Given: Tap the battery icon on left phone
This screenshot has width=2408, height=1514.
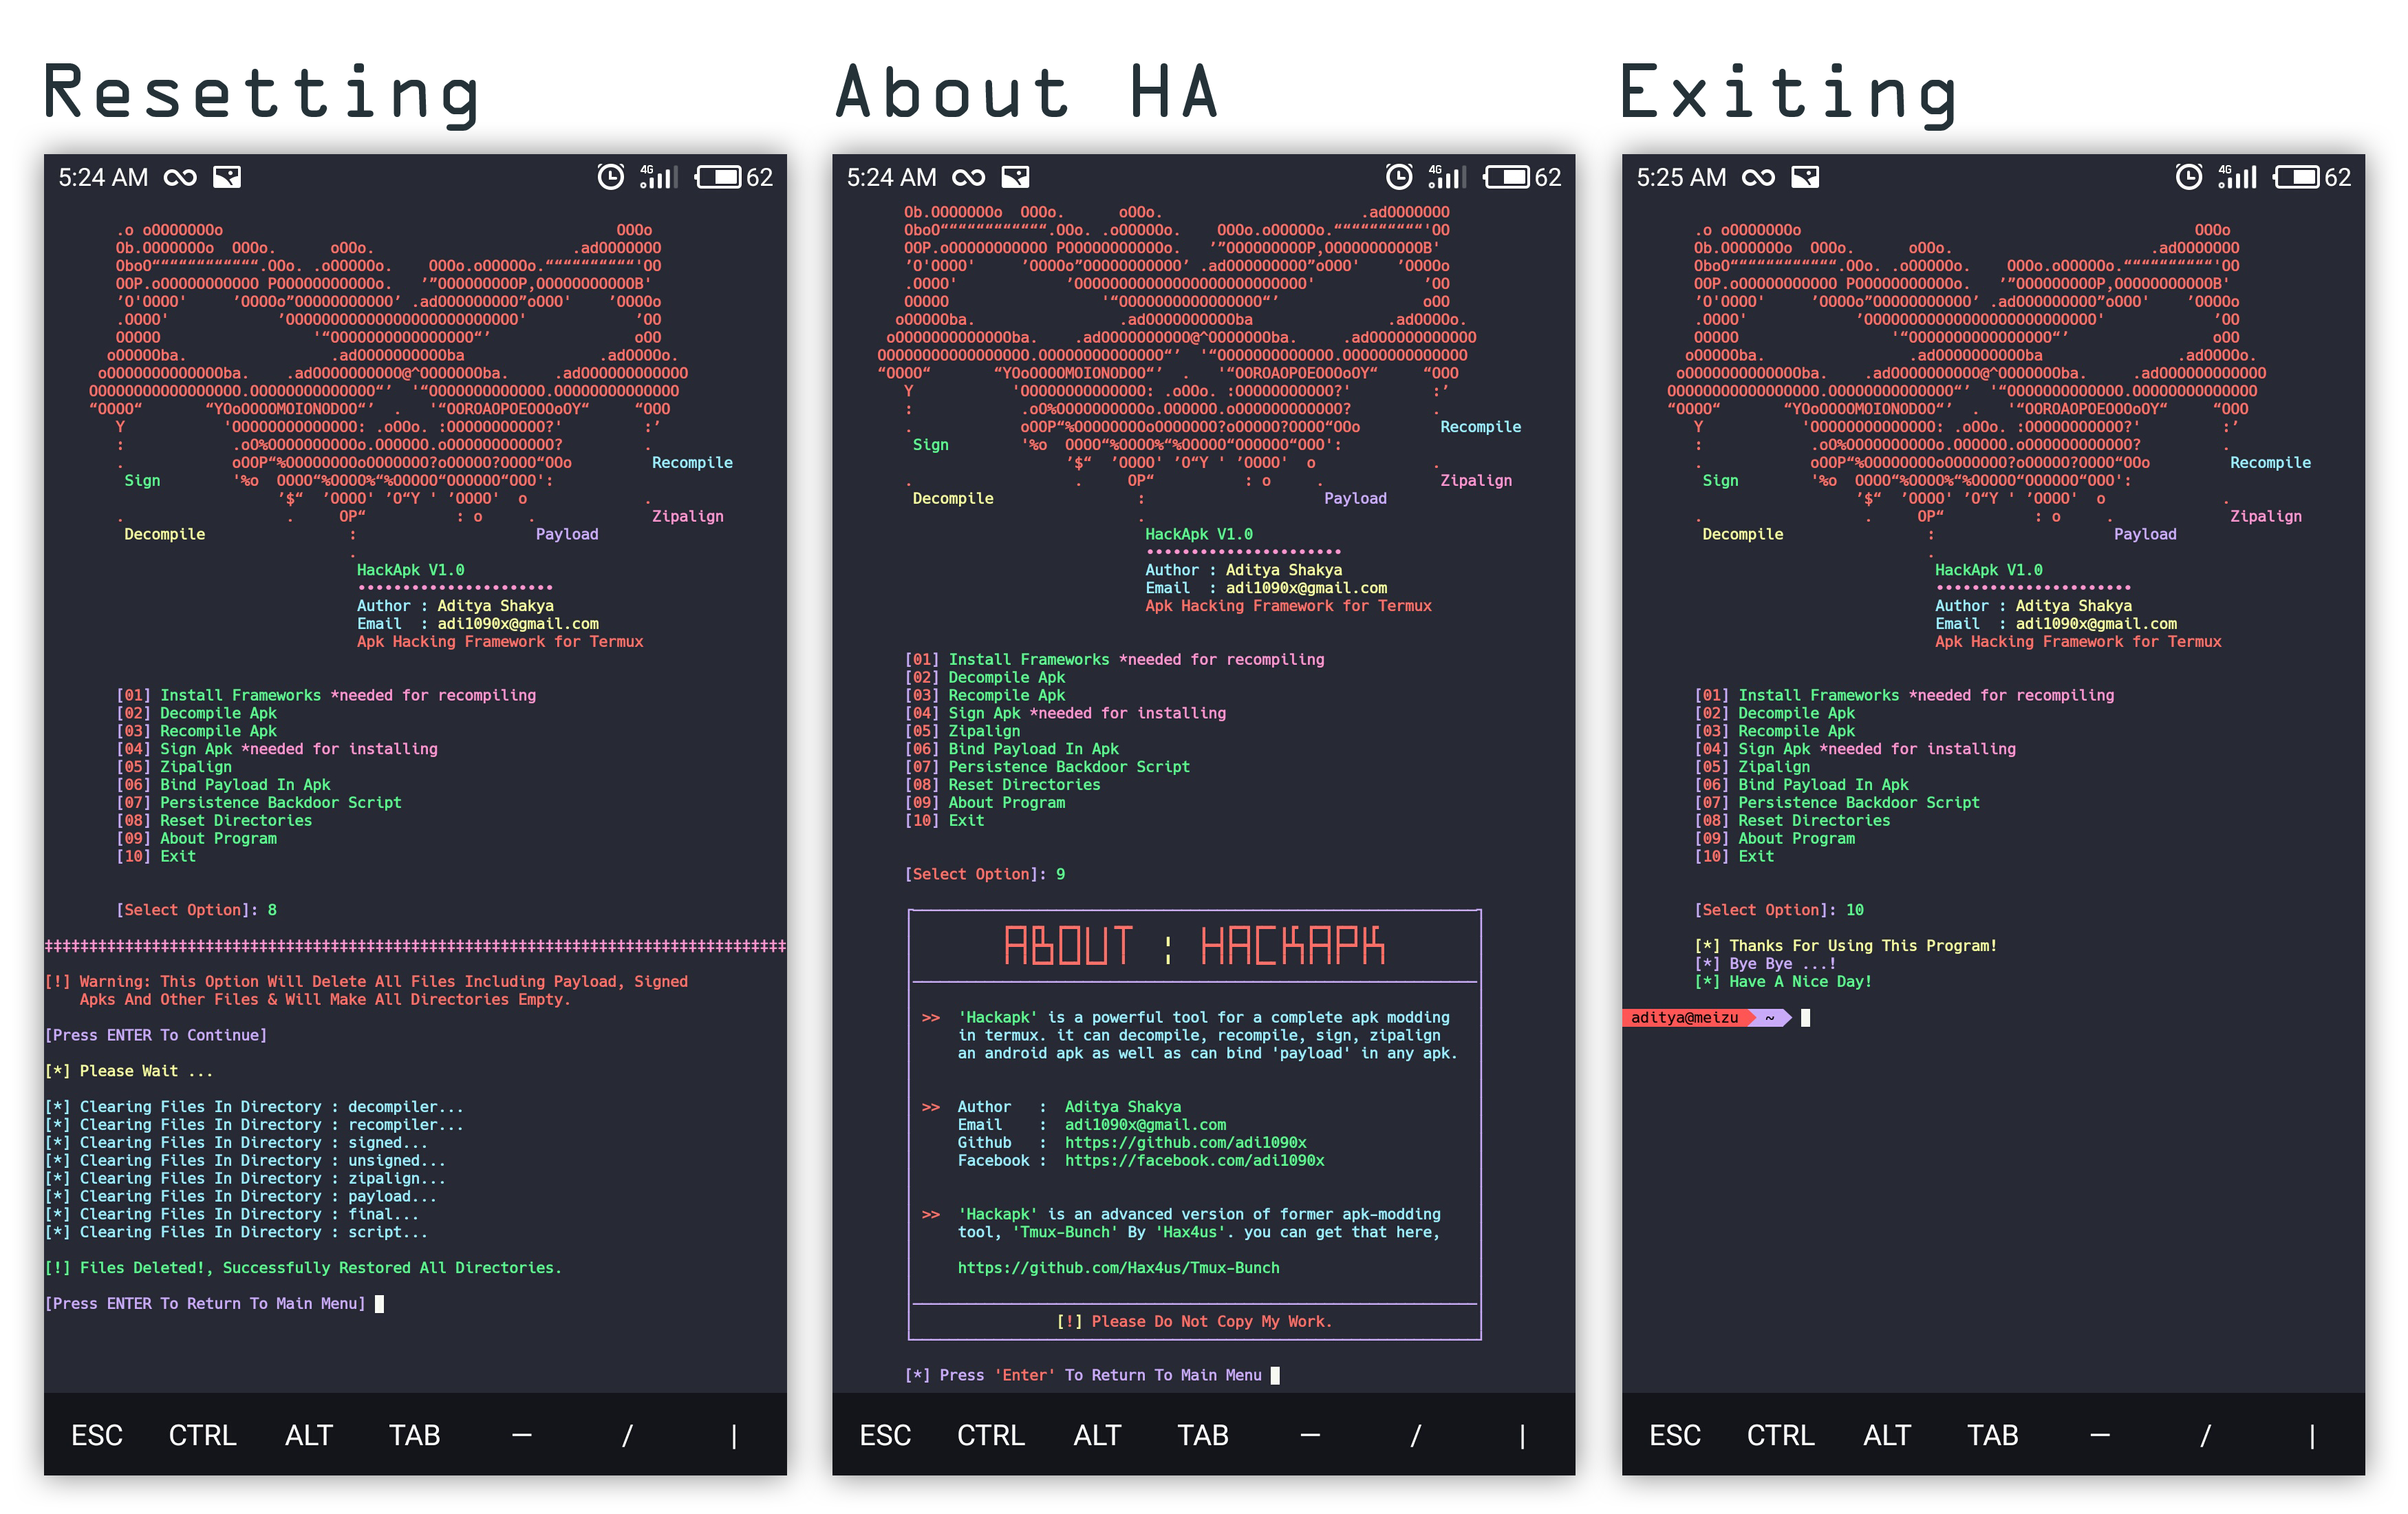Looking at the screenshot, I should coord(719,177).
